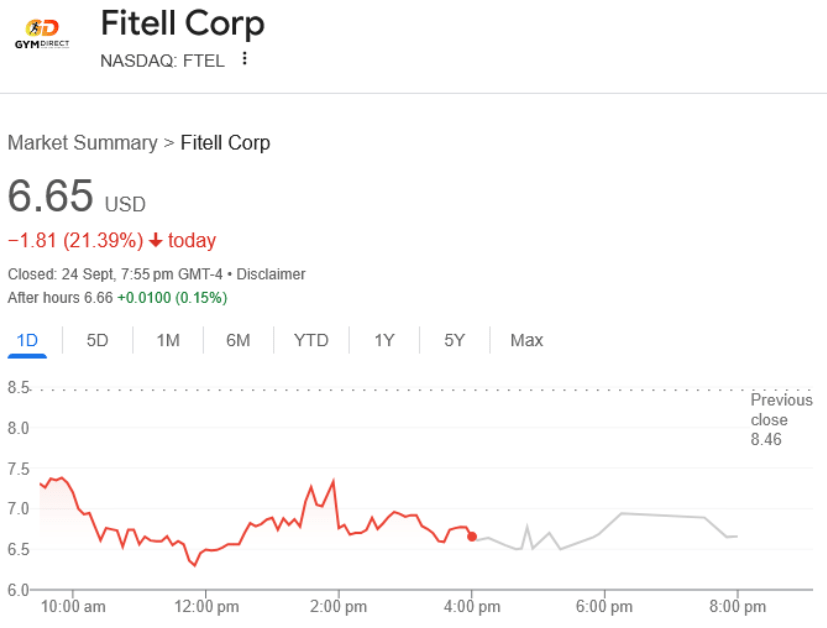Click the Market Summary breadcrumb link
The image size is (827, 628).
coord(82,142)
